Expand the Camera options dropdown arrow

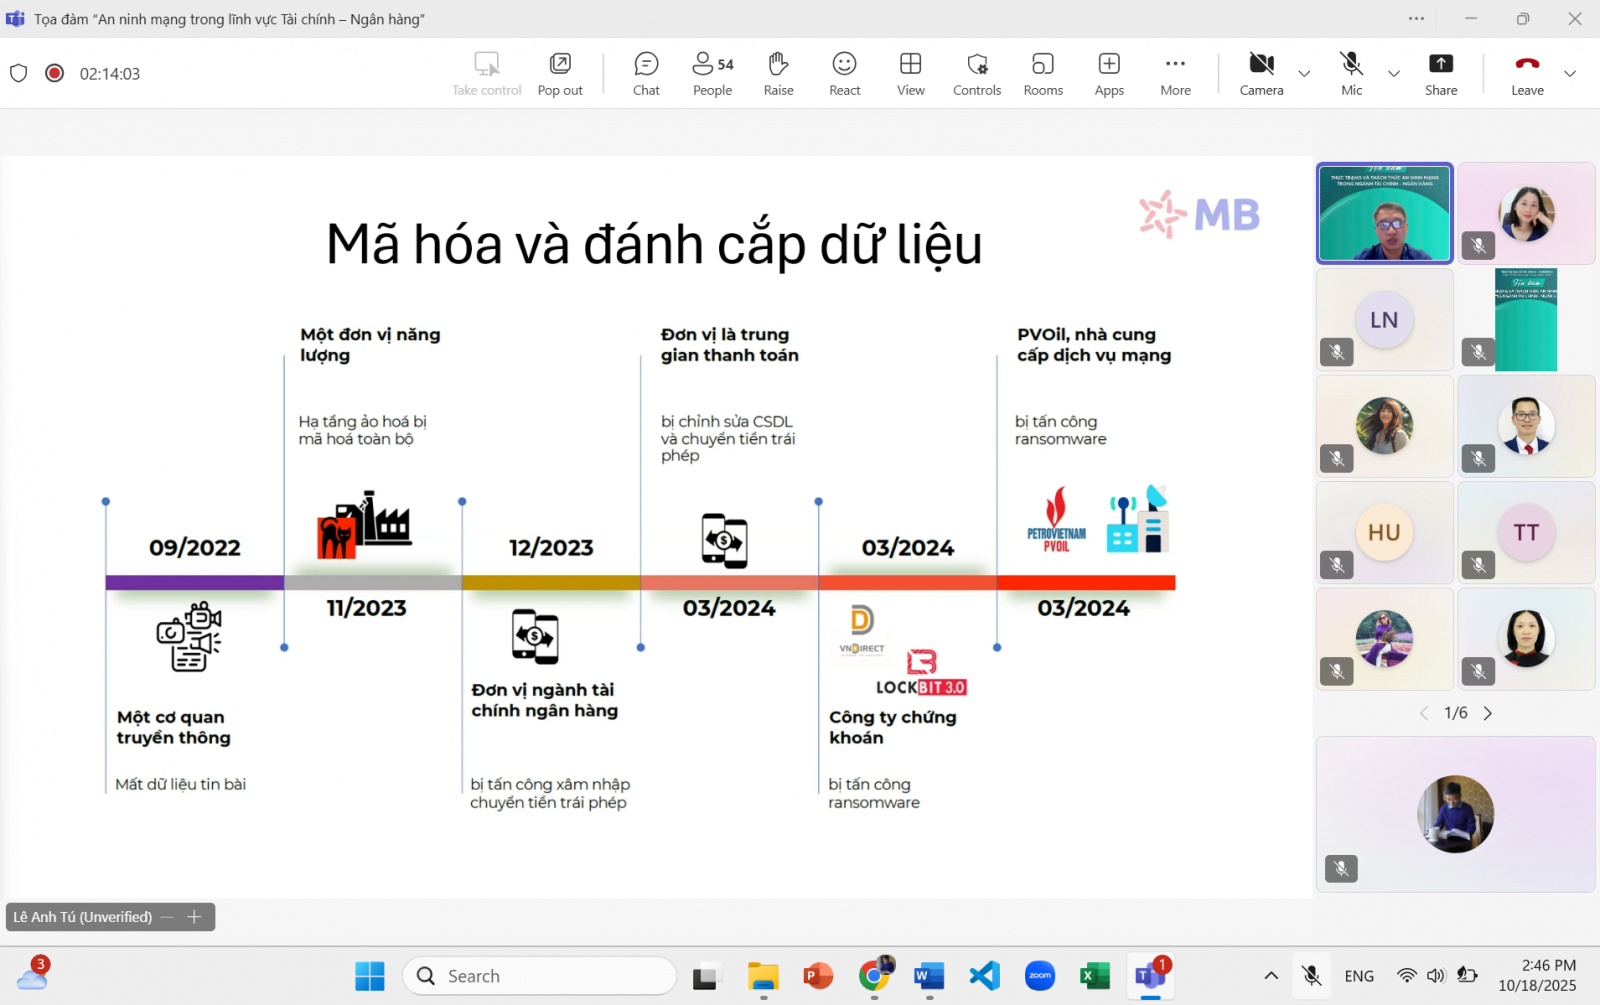1304,74
